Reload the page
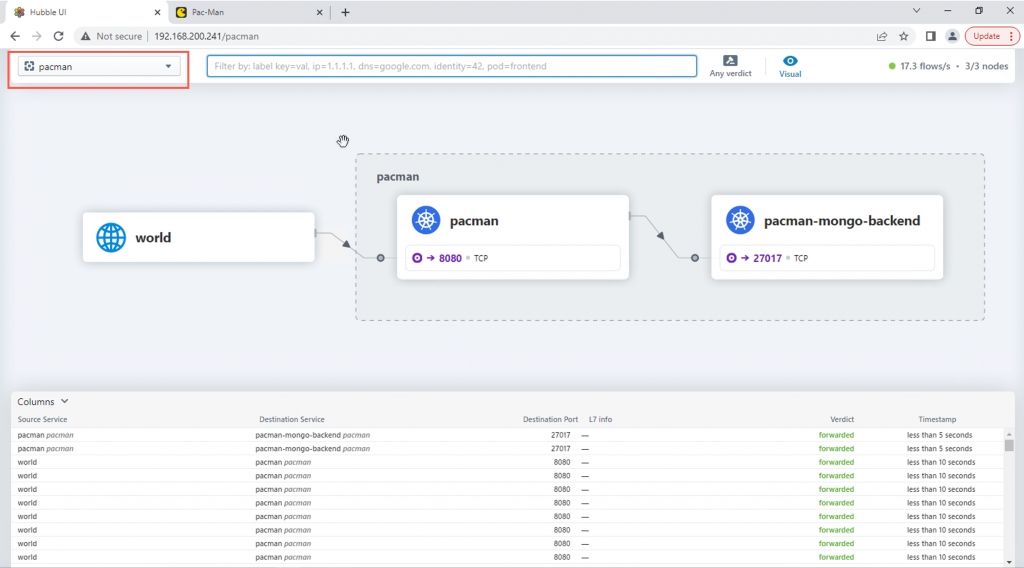The width and height of the screenshot is (1024, 568). (x=59, y=37)
